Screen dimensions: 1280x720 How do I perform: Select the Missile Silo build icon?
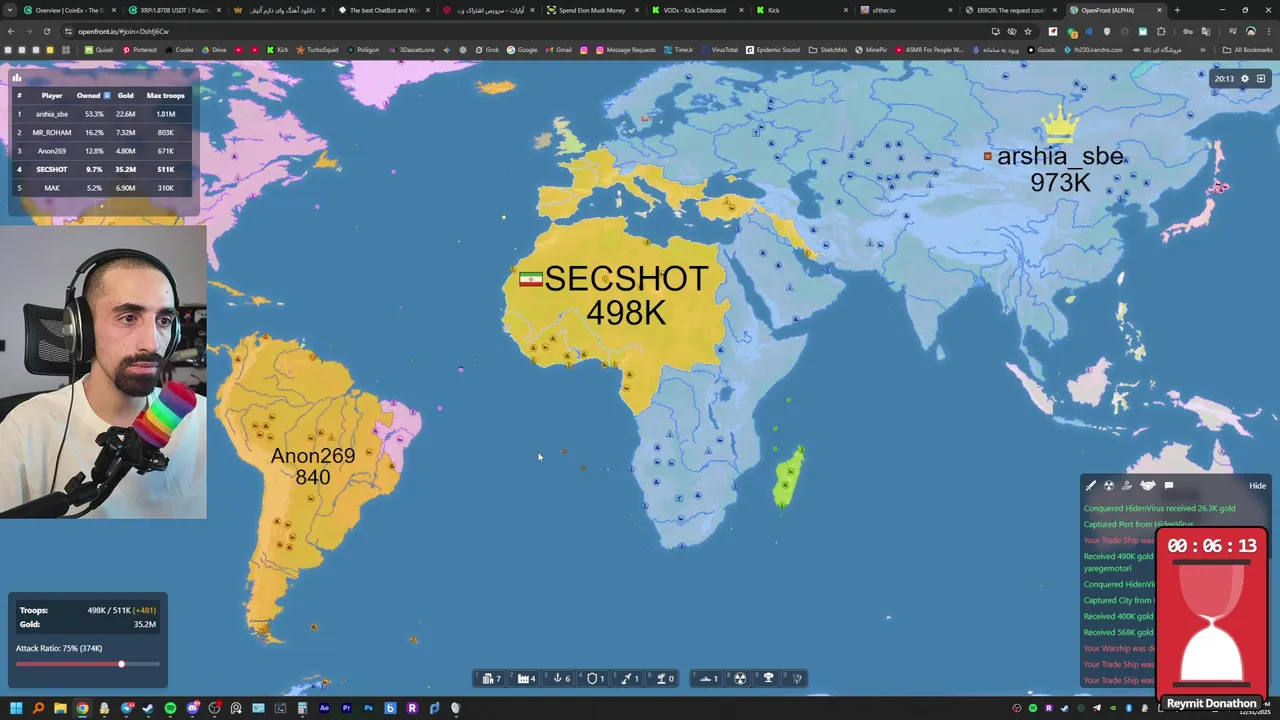point(626,678)
